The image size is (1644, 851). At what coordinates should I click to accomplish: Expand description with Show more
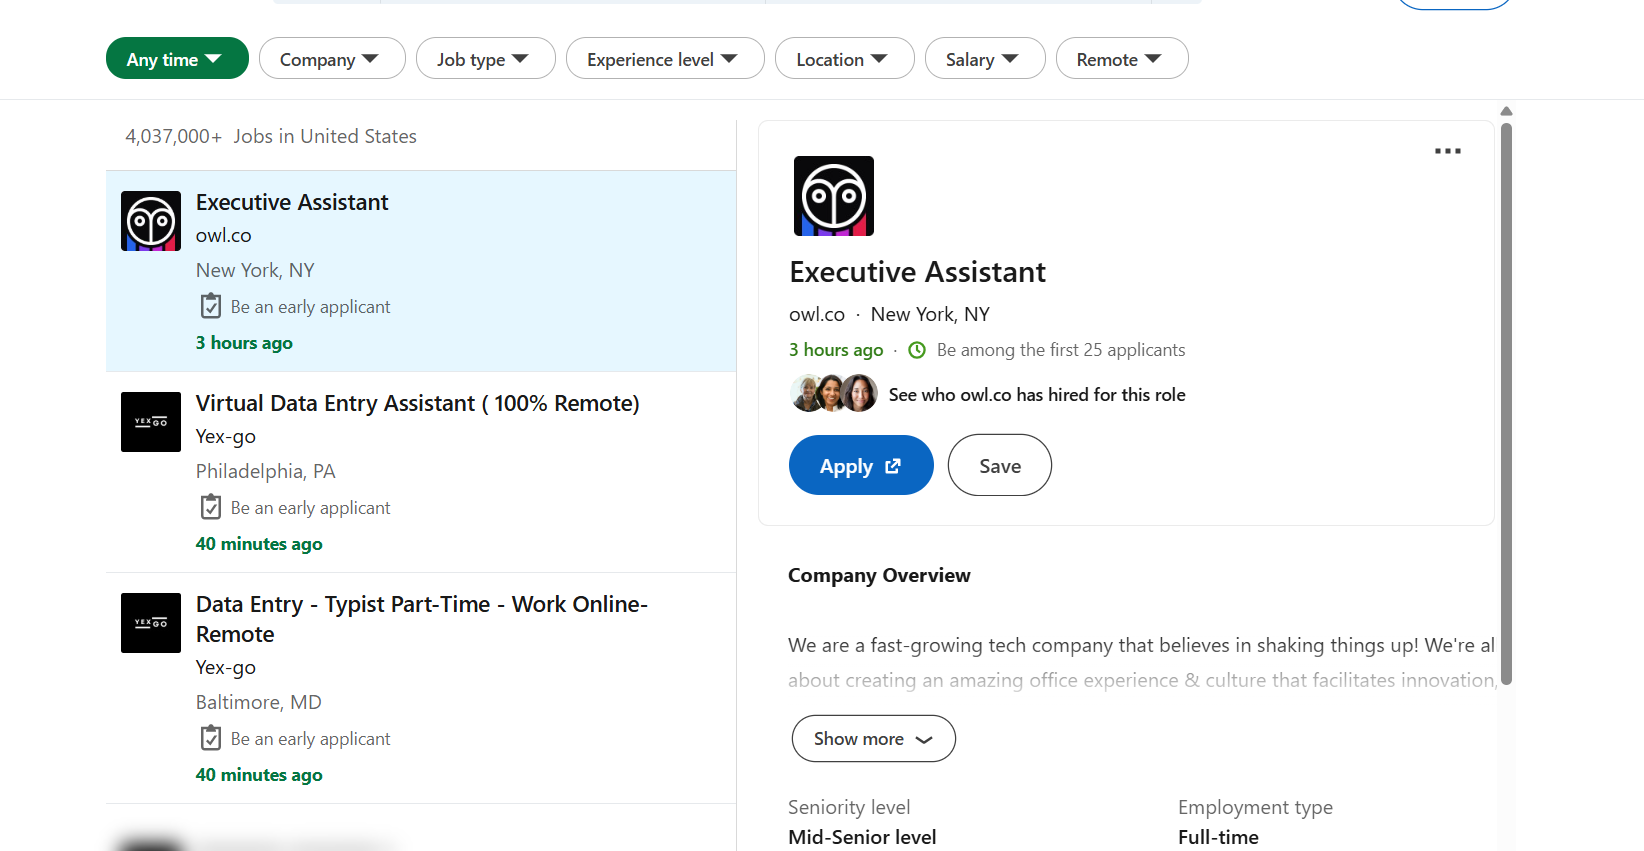874,738
